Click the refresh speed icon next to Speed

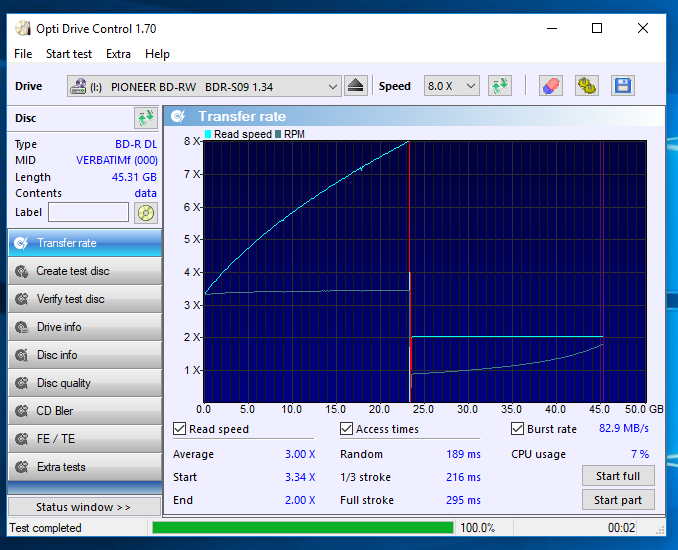click(x=500, y=86)
